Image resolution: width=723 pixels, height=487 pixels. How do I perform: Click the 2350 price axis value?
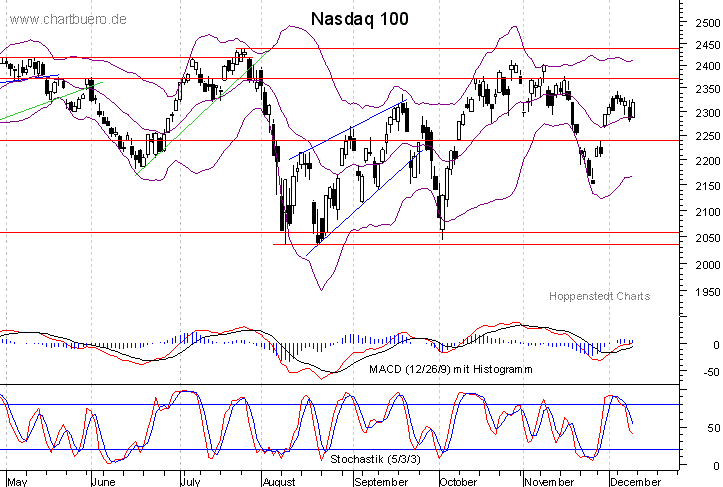pyautogui.click(x=707, y=89)
